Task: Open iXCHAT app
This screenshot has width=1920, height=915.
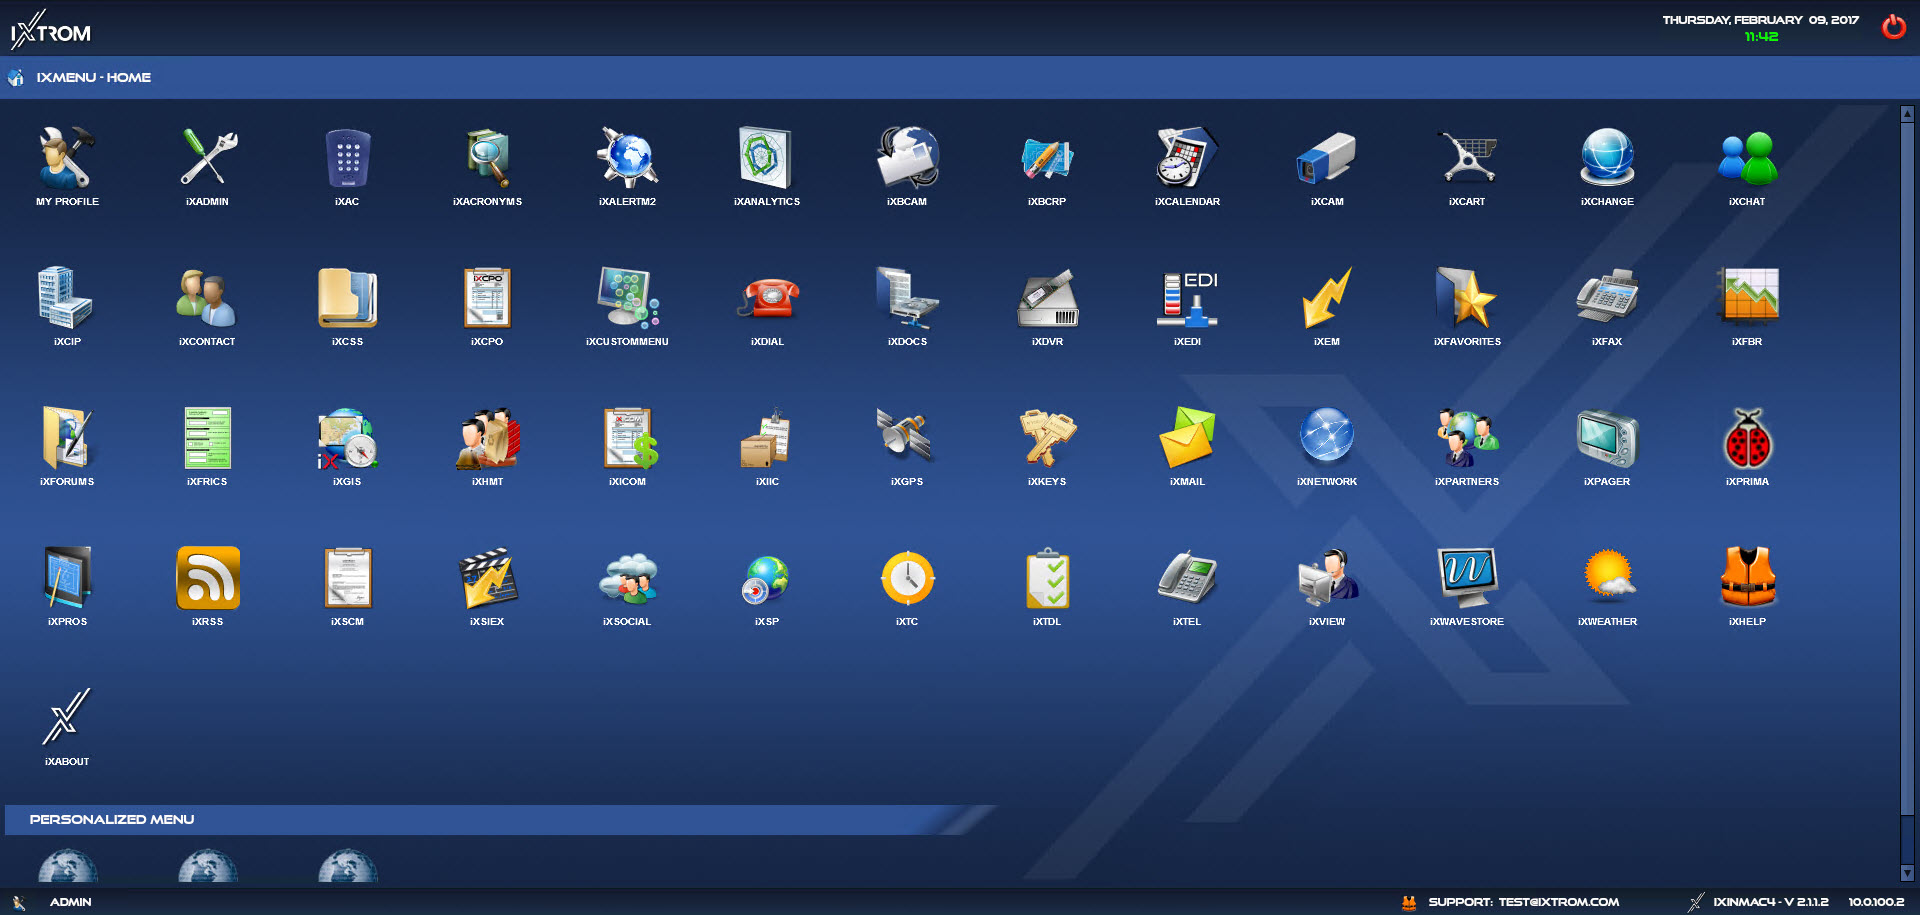Action: (x=1747, y=158)
